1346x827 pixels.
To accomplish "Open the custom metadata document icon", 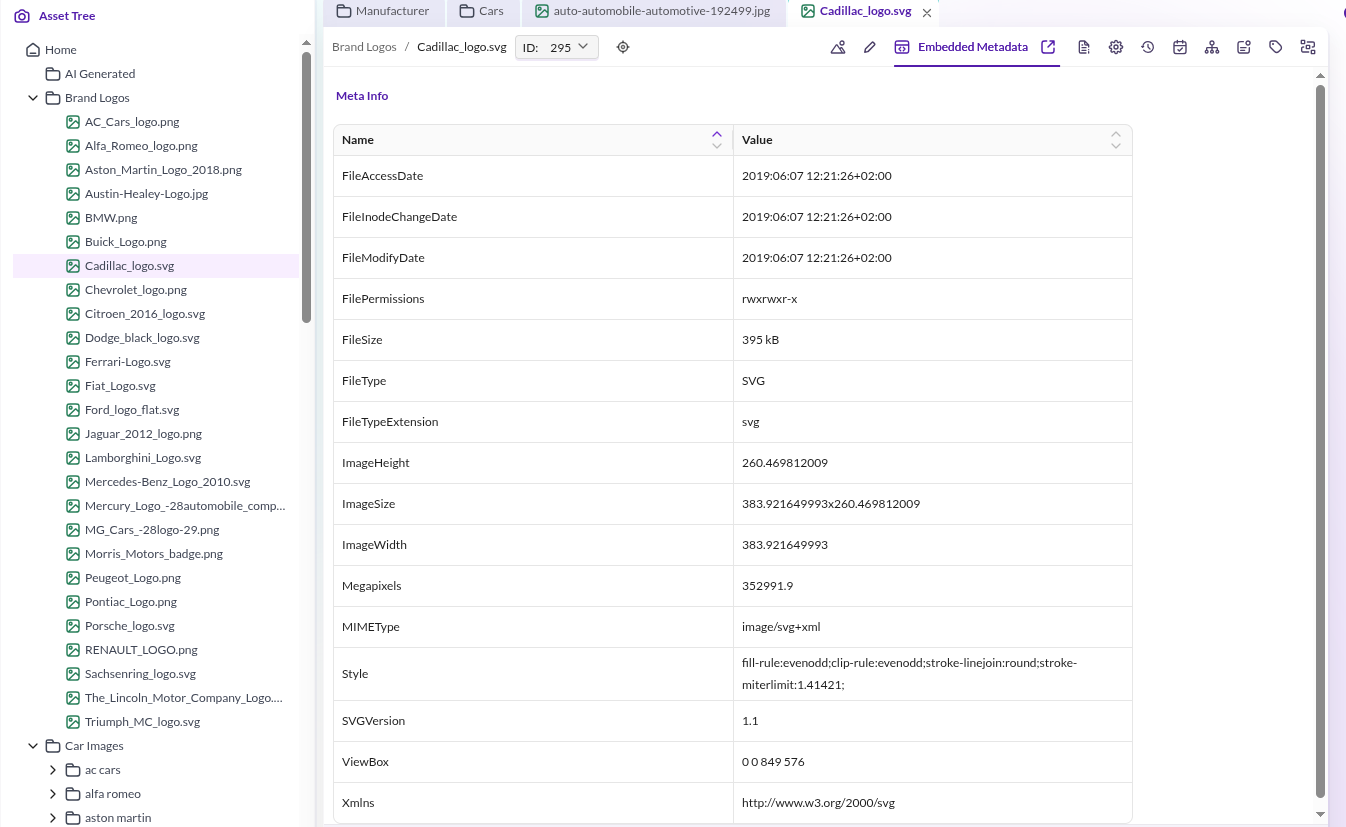I will pos(1084,47).
